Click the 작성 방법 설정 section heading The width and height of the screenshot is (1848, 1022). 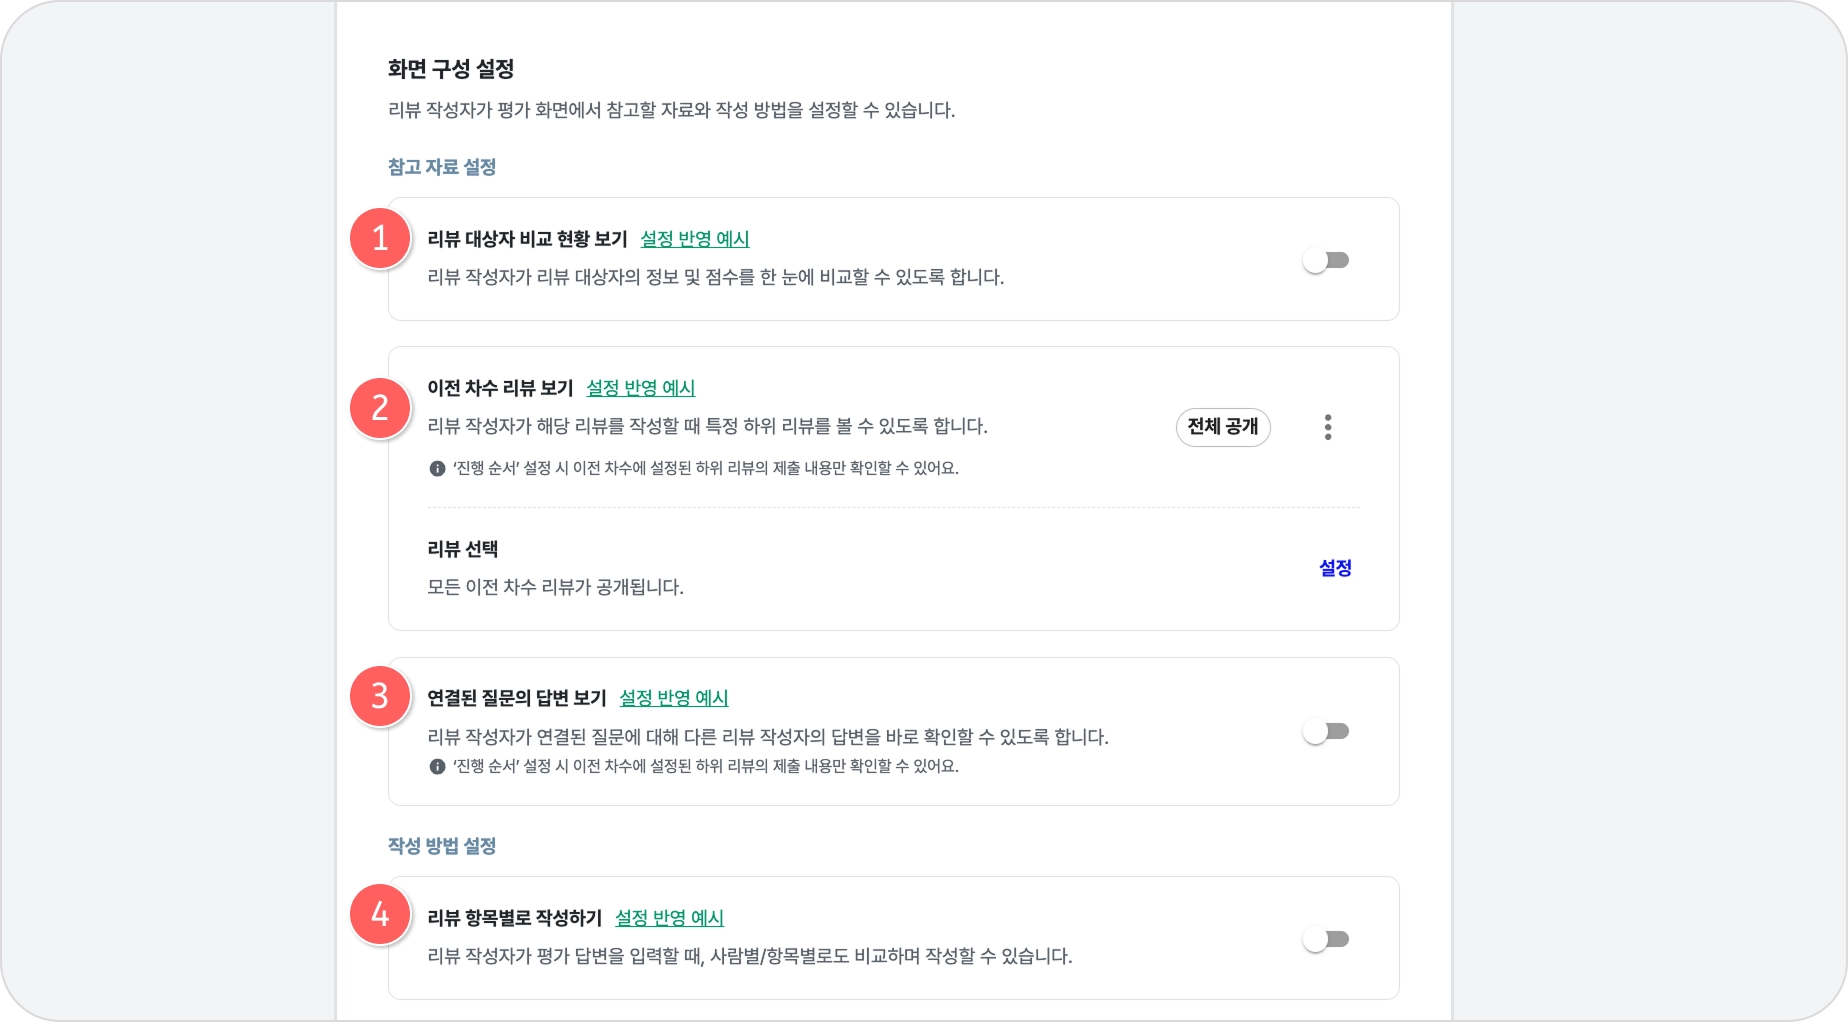[x=442, y=846]
